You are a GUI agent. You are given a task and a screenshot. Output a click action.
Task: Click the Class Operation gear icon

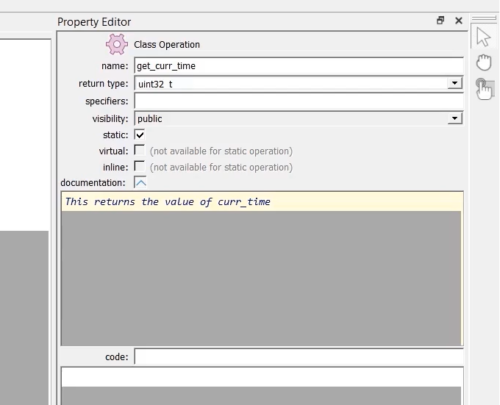(117, 44)
